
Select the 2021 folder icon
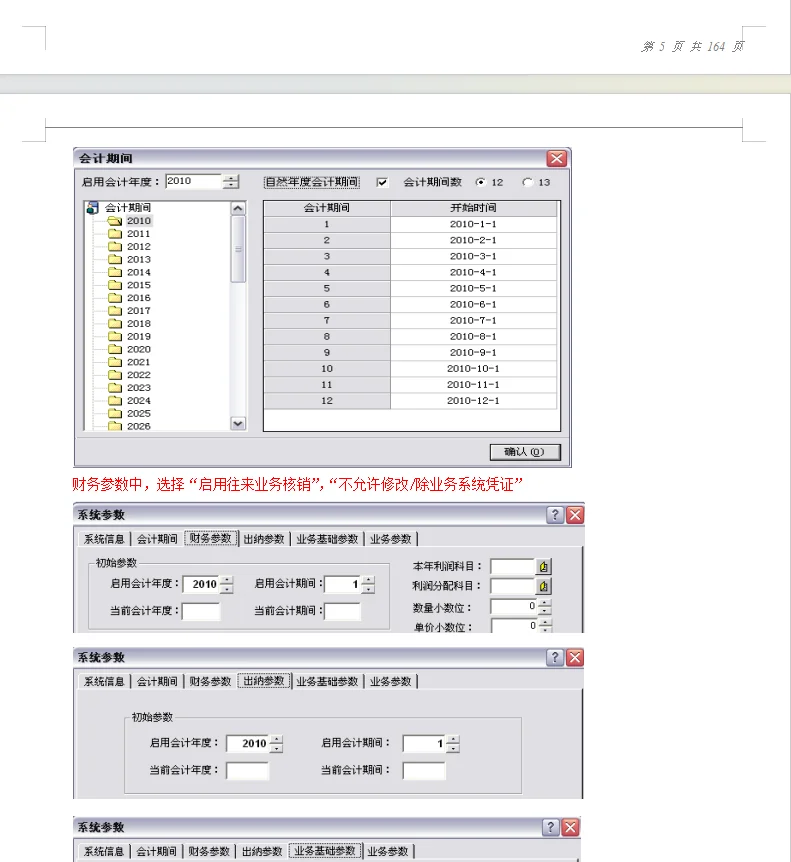[x=115, y=362]
